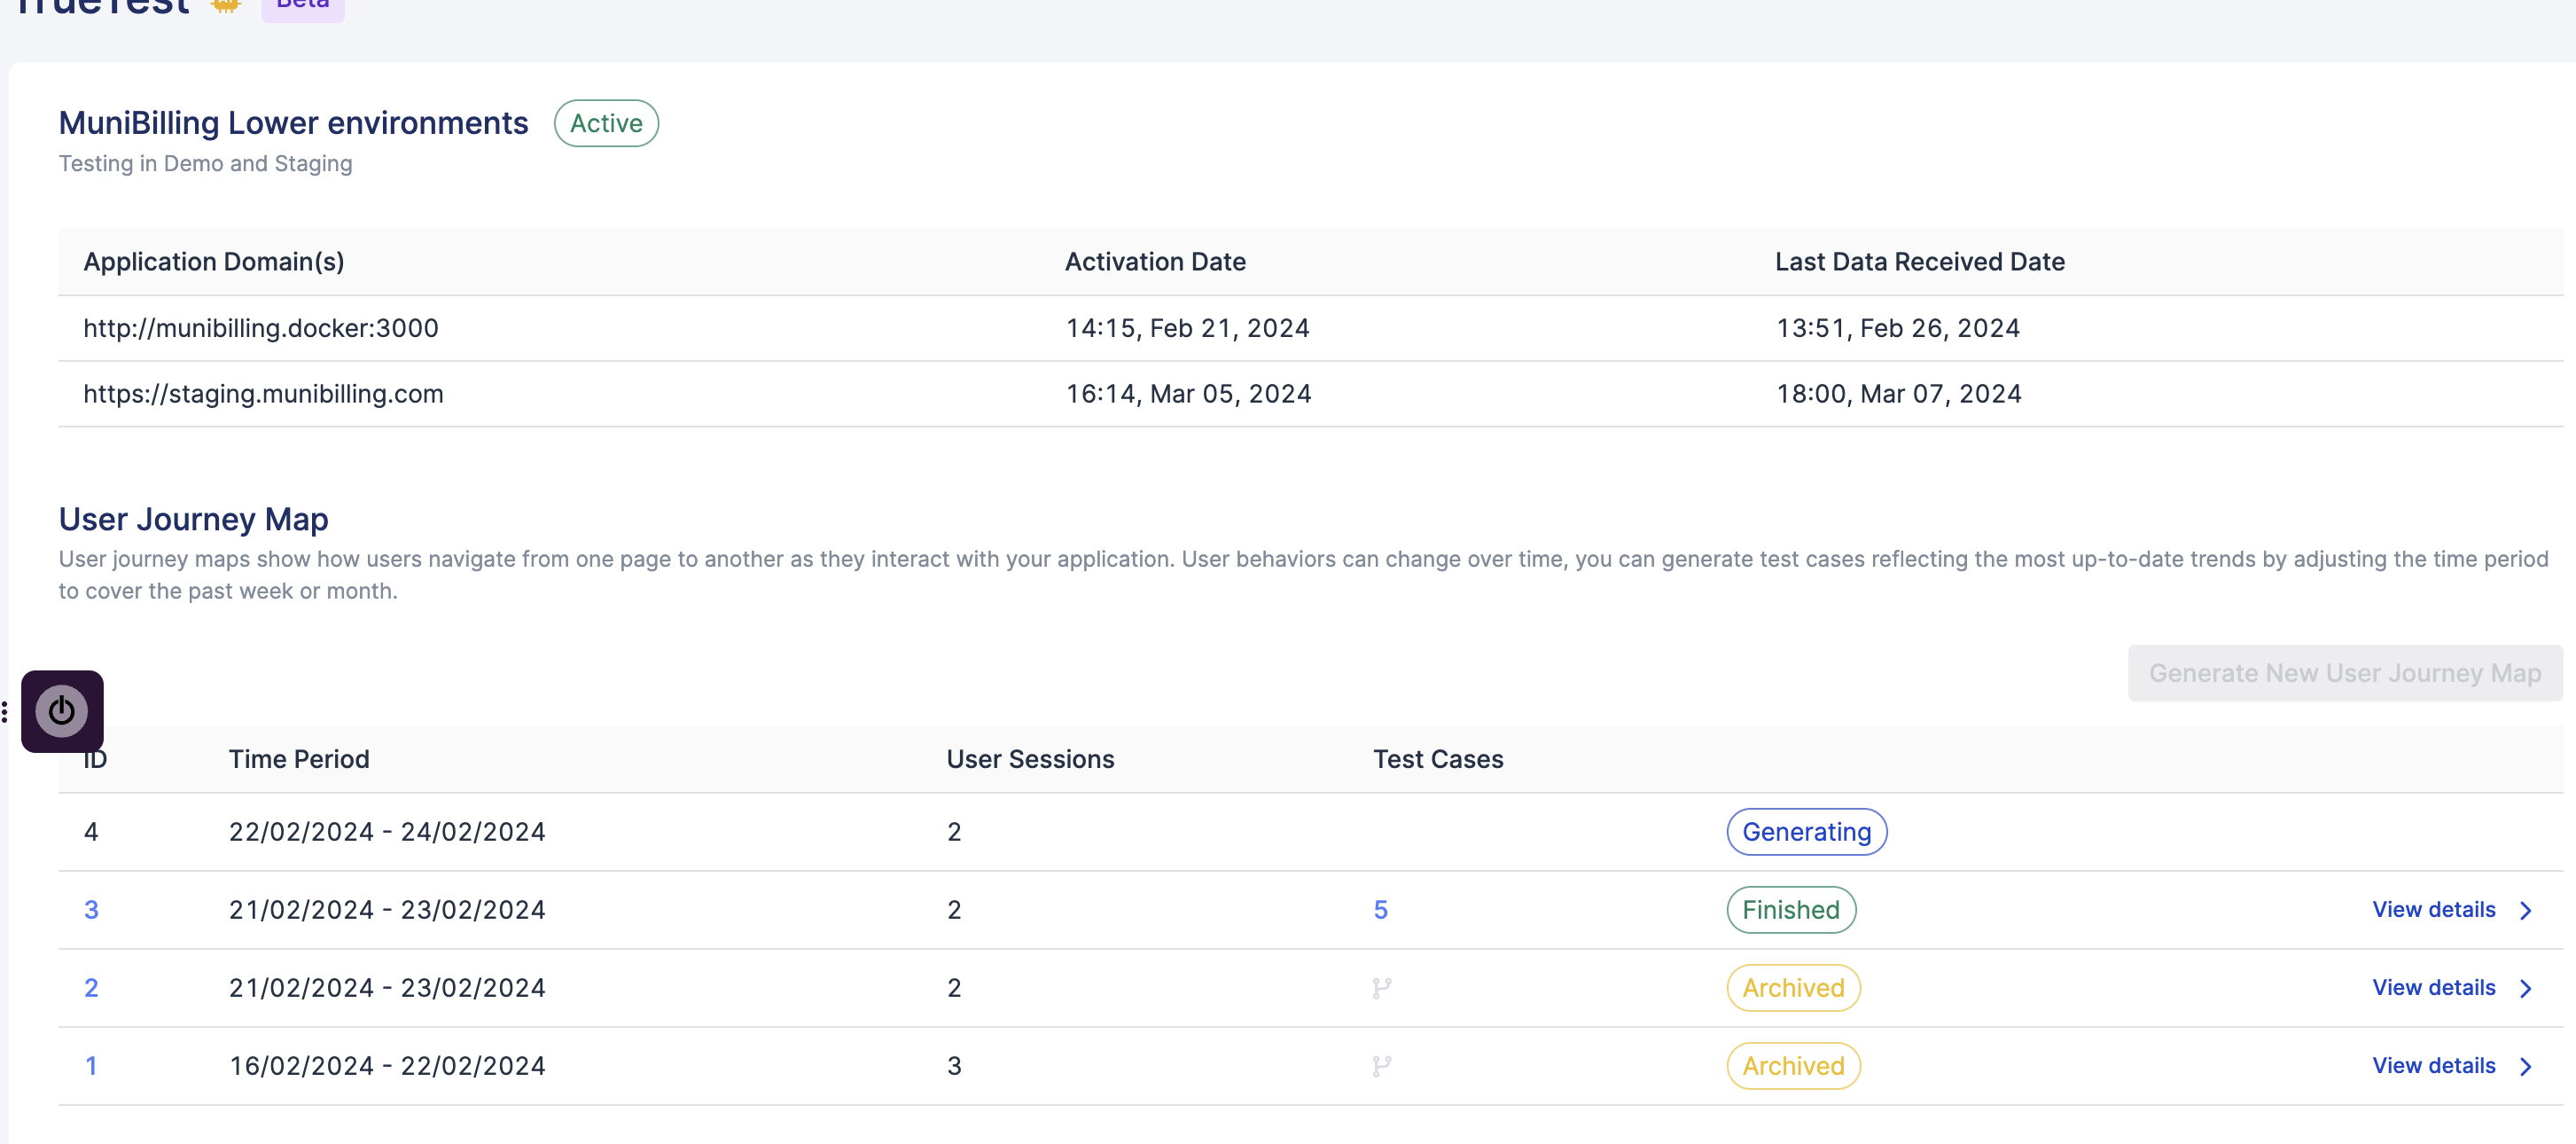The height and width of the screenshot is (1144, 2576).
Task: Open journey map ID 1 link
Action: [91, 1066]
